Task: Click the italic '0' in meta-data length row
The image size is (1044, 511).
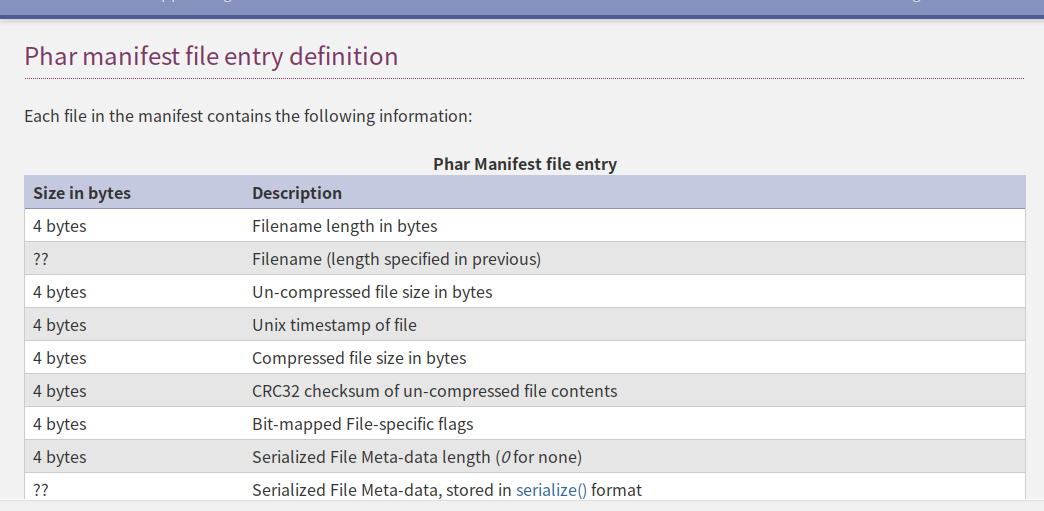Action: [x=505, y=457]
